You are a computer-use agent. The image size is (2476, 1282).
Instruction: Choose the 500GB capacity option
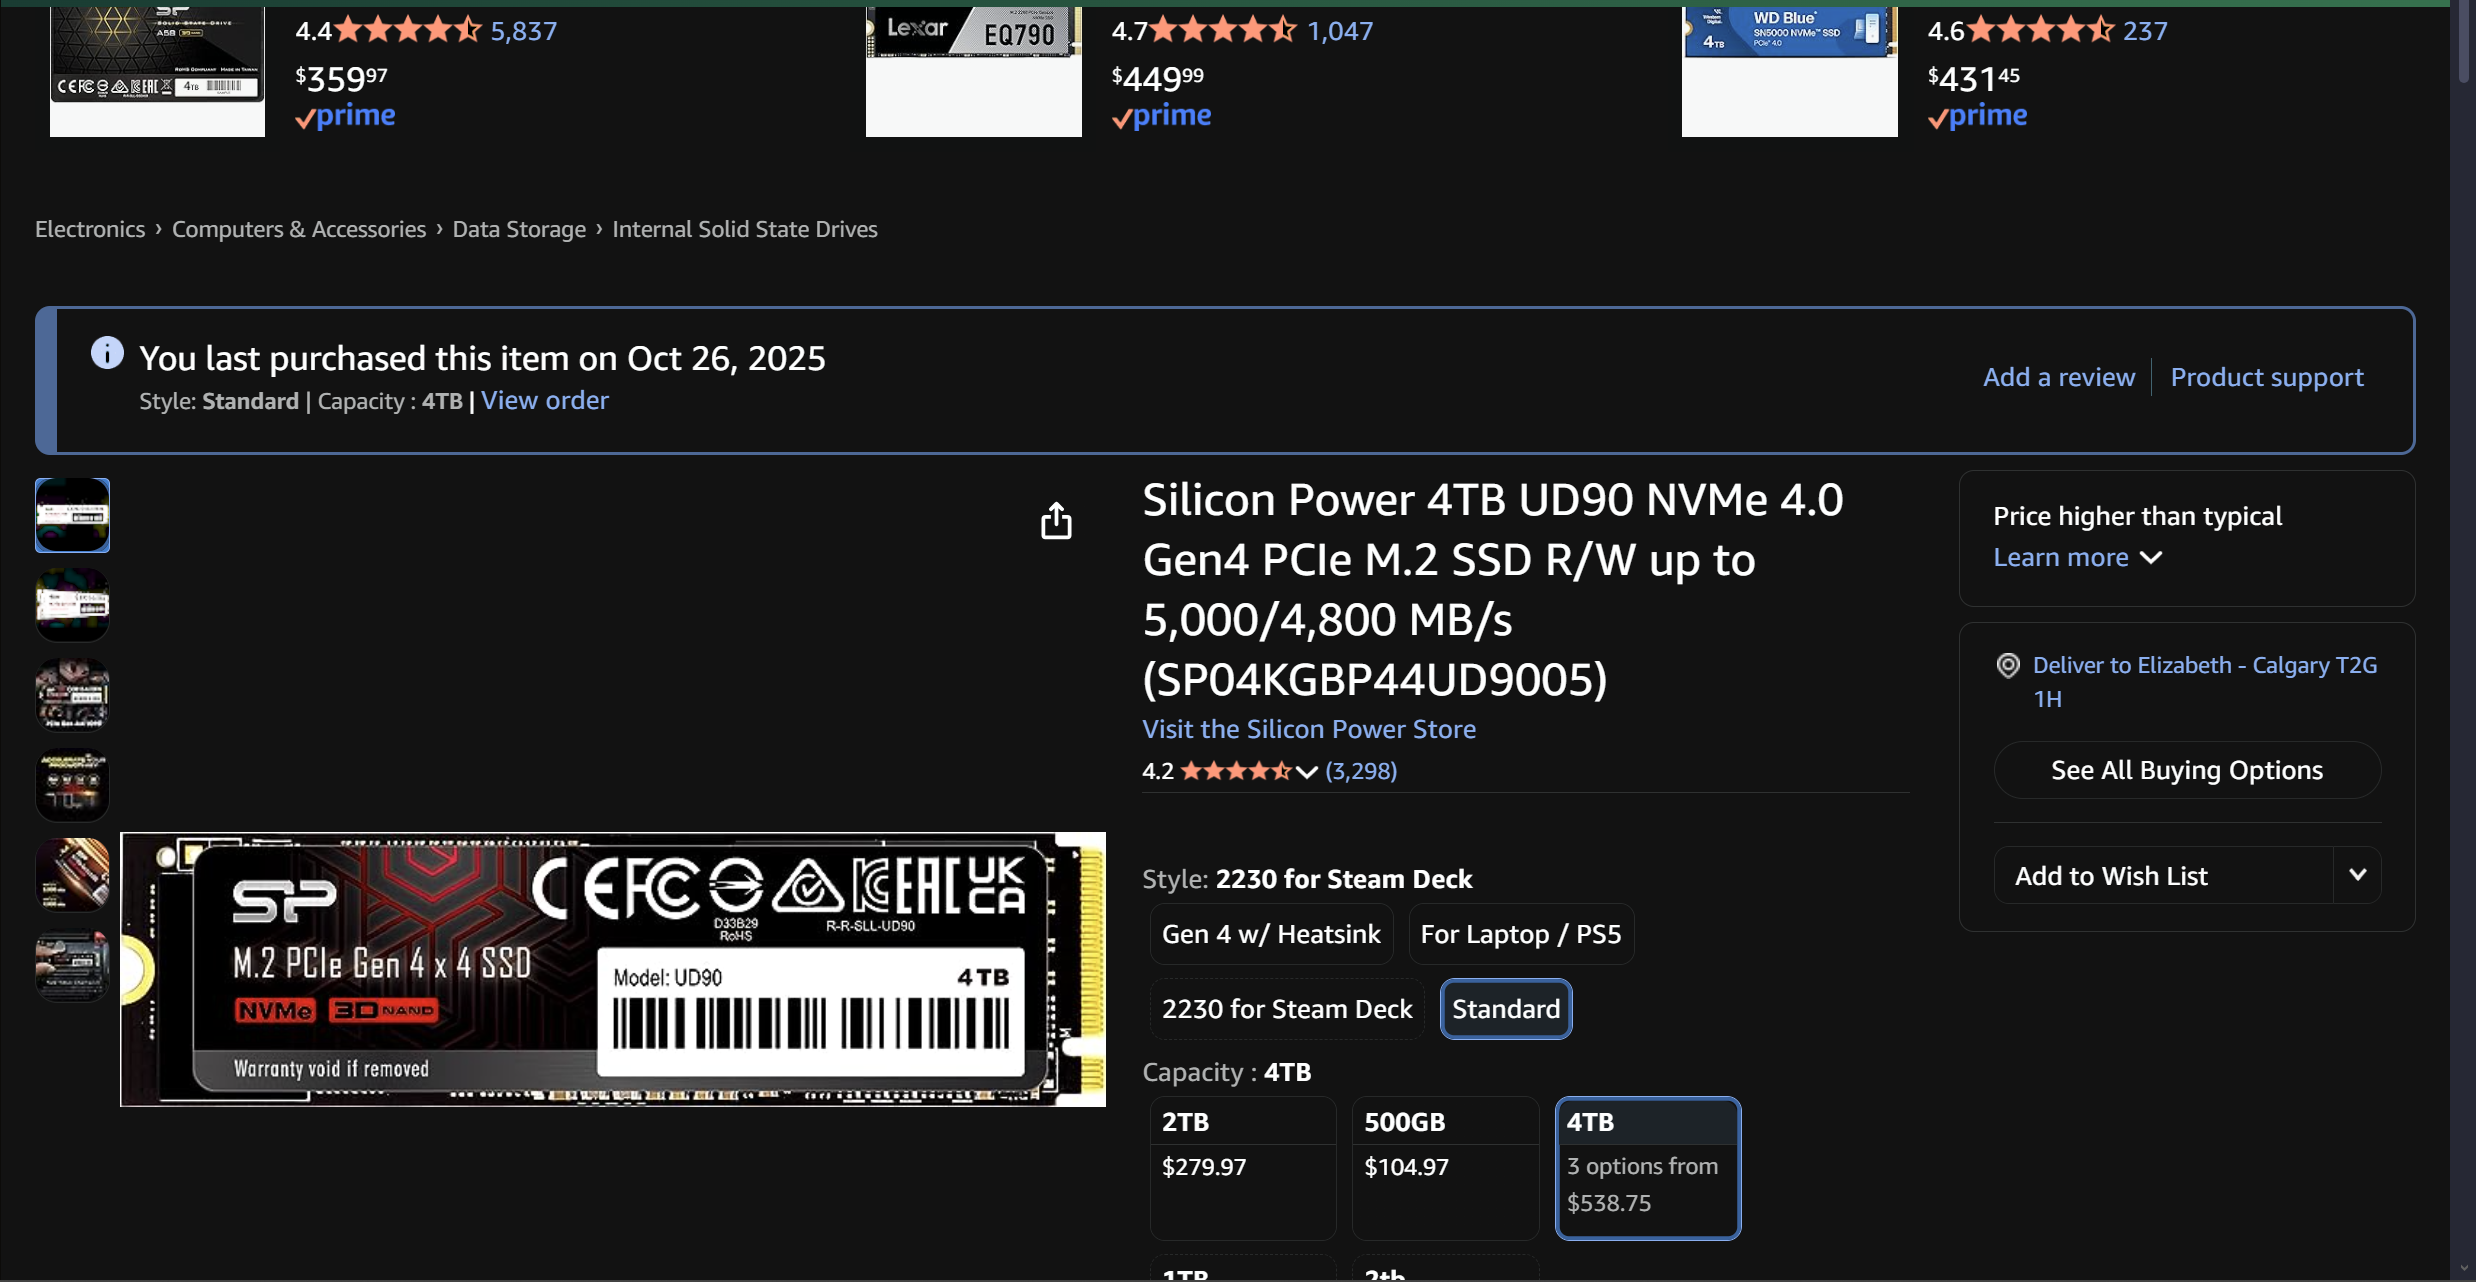pos(1444,1166)
